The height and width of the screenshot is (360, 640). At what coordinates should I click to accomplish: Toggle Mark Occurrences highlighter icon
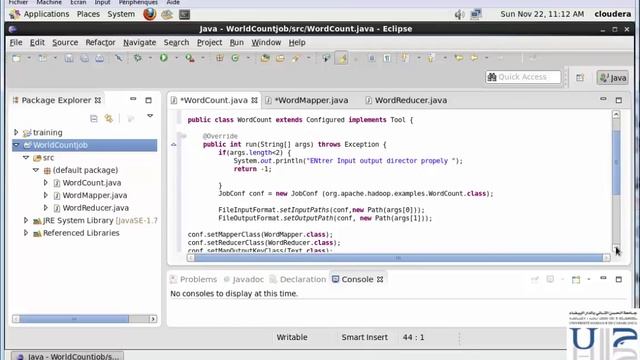click(x=341, y=58)
